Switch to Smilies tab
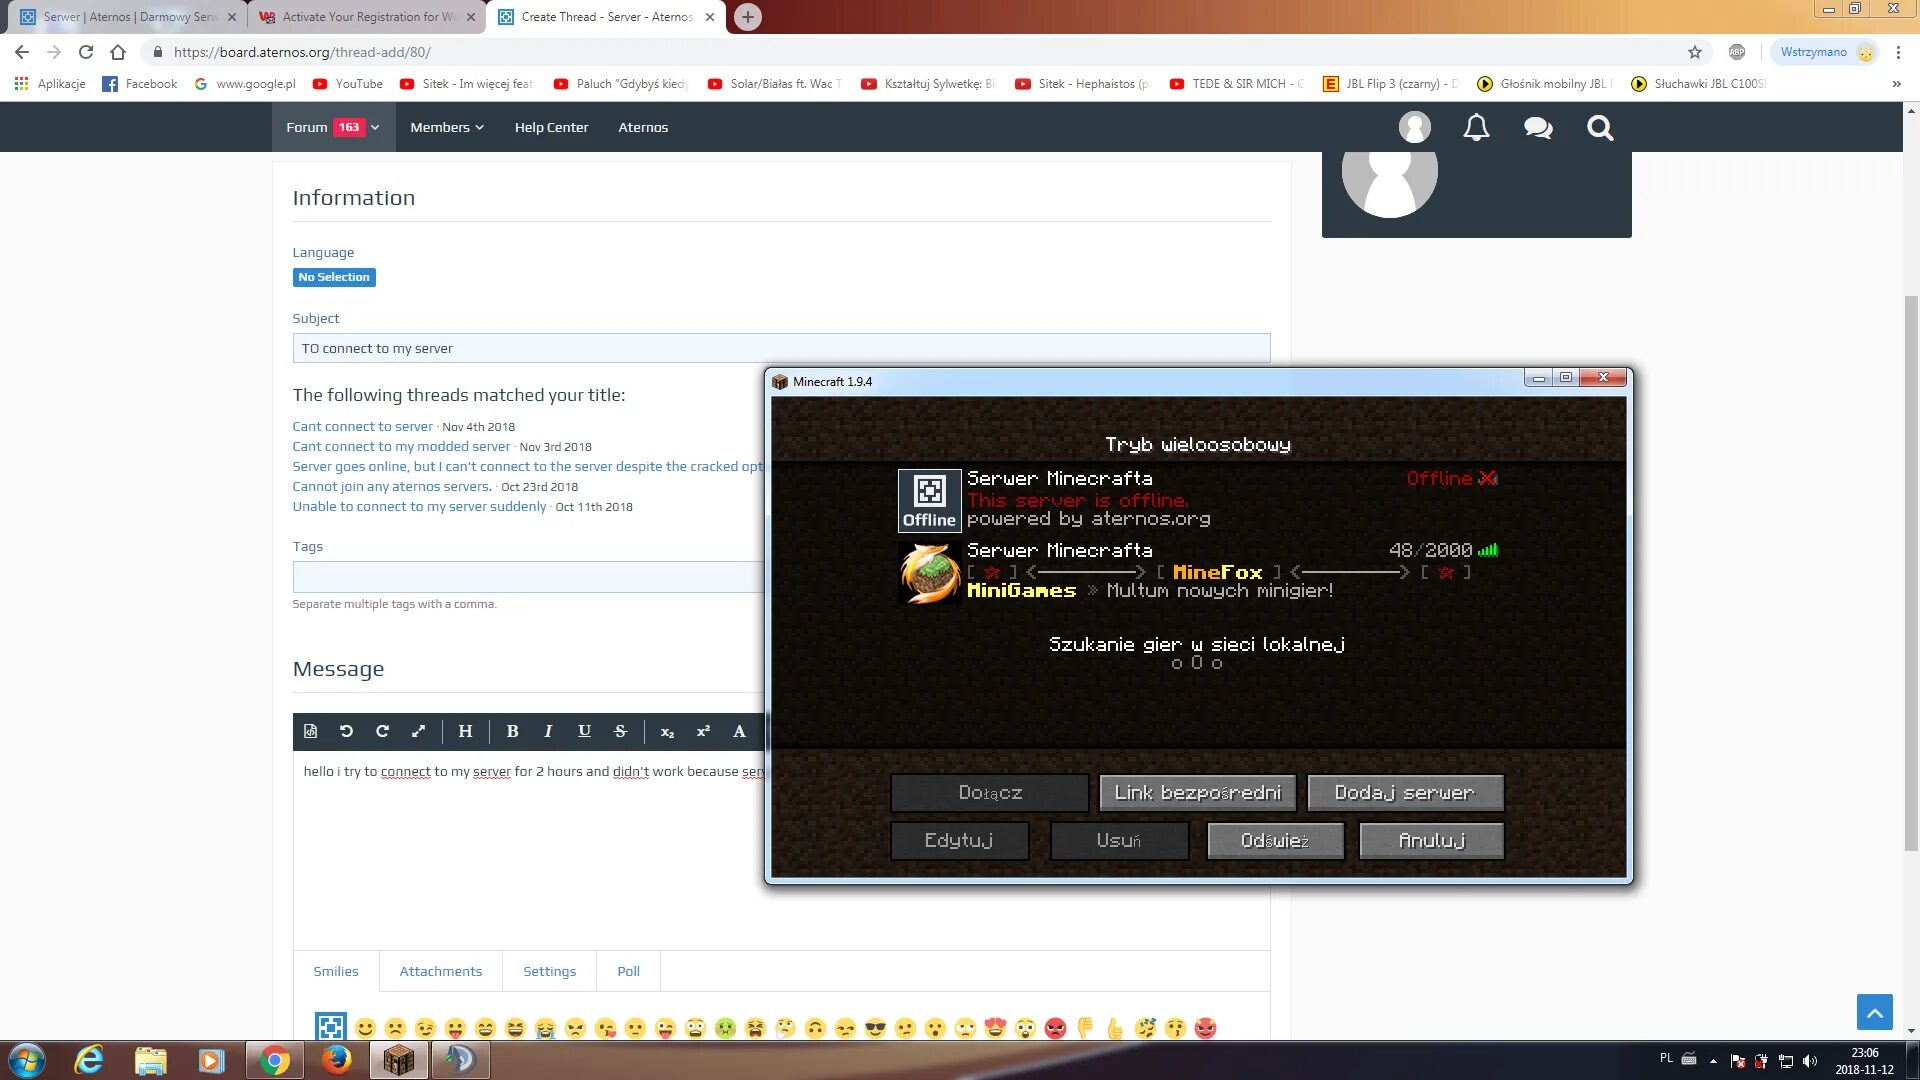Image resolution: width=1920 pixels, height=1080 pixels. (x=336, y=971)
